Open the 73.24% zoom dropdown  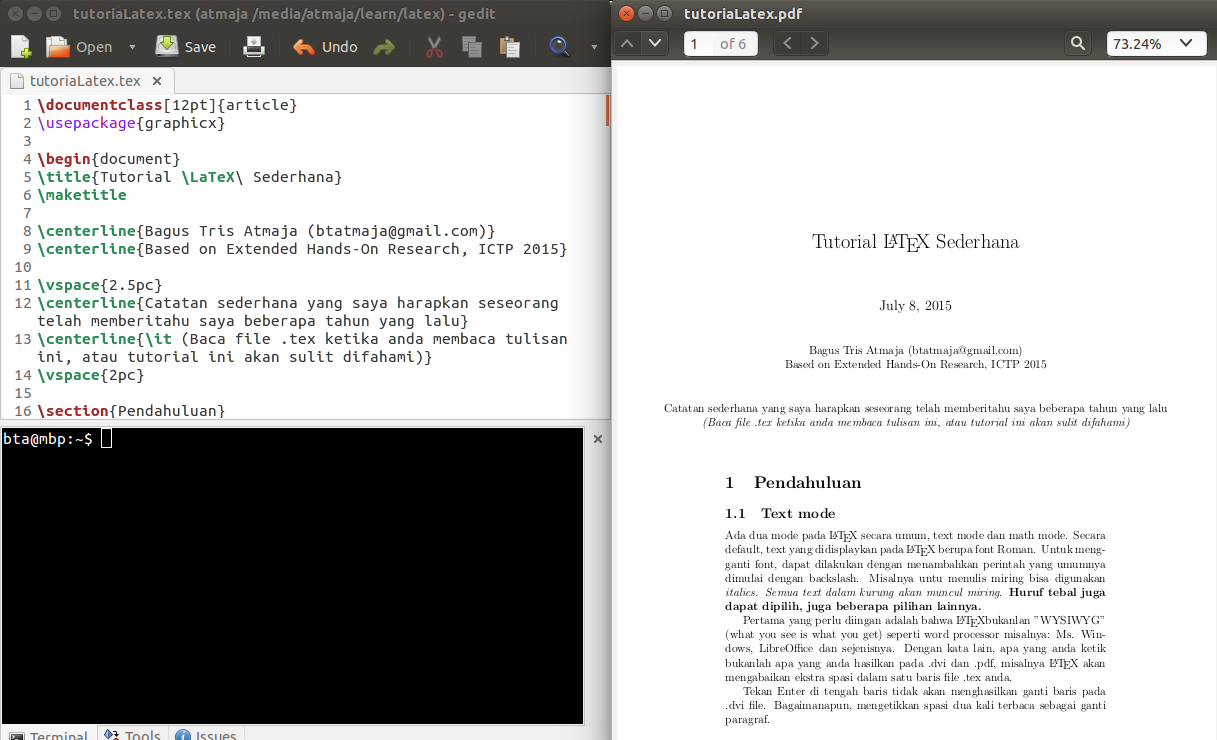(x=1156, y=43)
